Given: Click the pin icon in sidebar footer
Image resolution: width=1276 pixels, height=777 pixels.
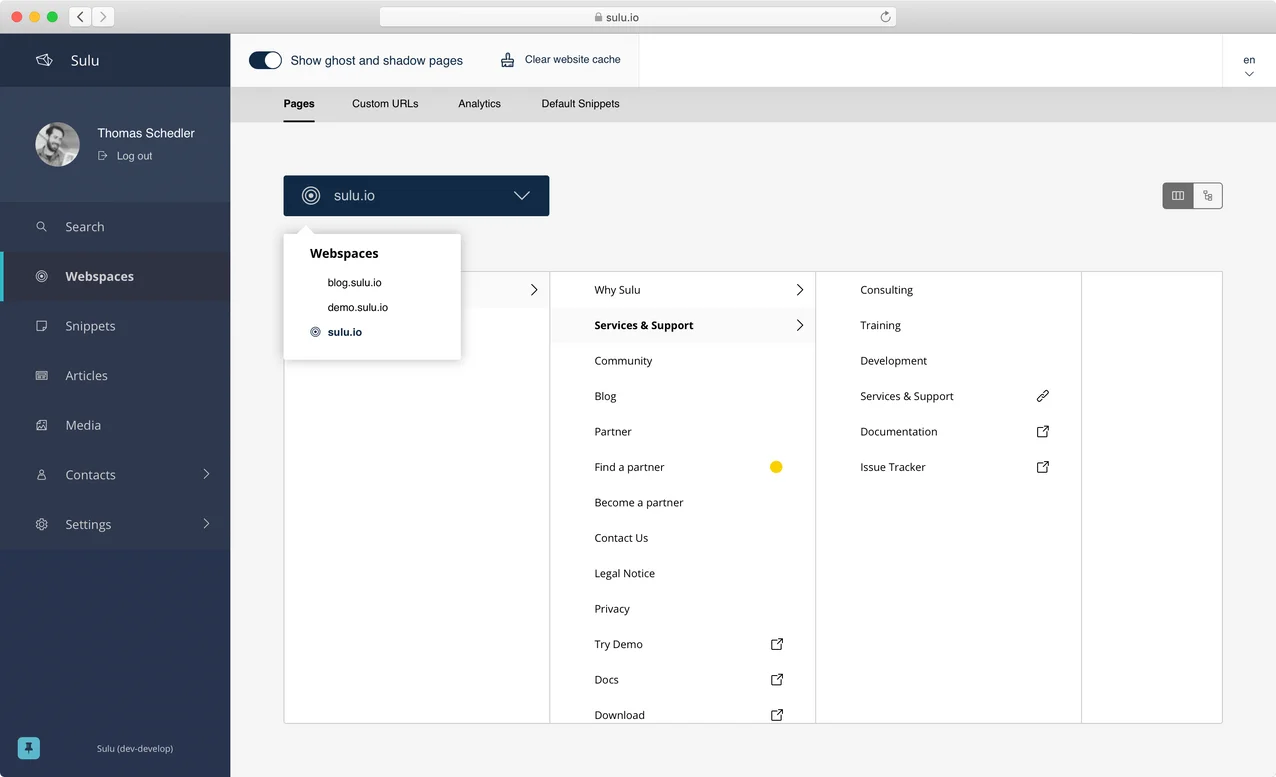Looking at the screenshot, I should coord(29,748).
